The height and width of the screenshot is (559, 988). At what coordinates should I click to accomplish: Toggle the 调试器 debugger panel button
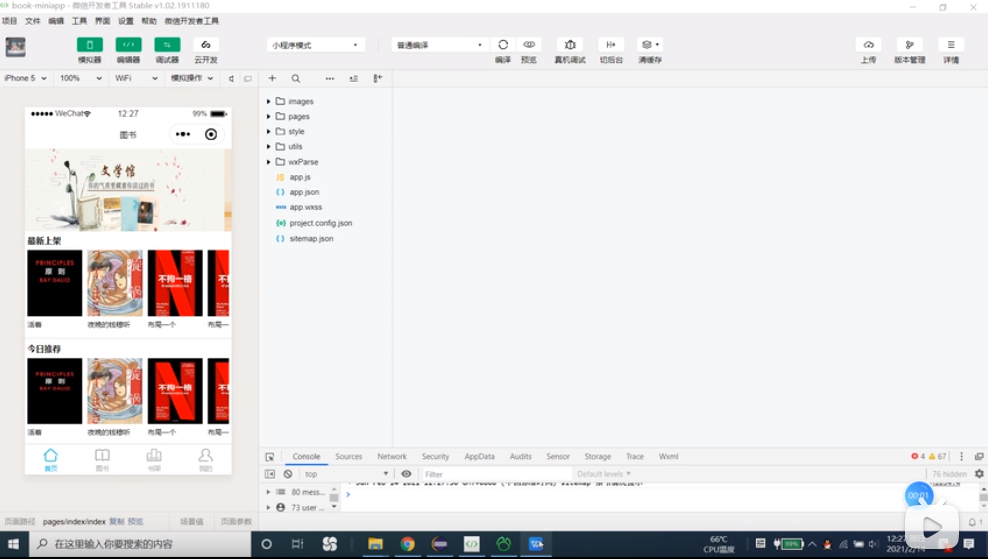167,45
